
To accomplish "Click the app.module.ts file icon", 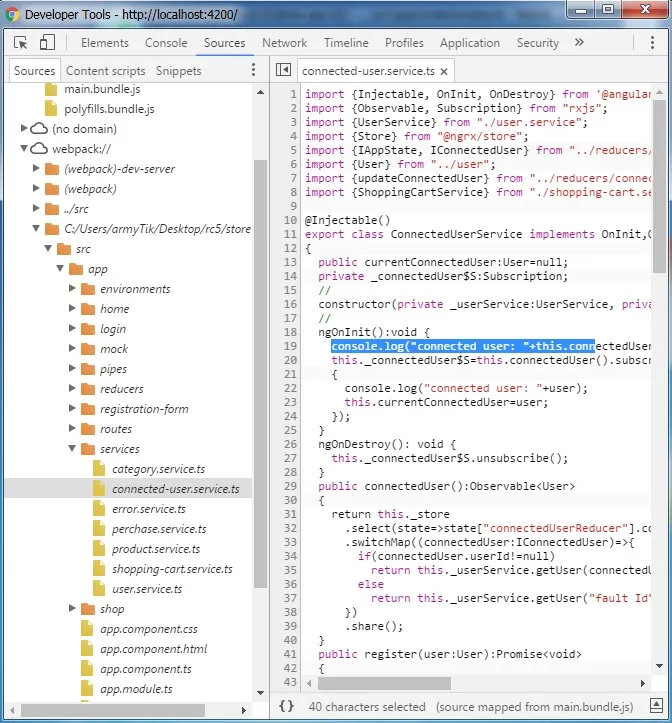I will pos(87,689).
